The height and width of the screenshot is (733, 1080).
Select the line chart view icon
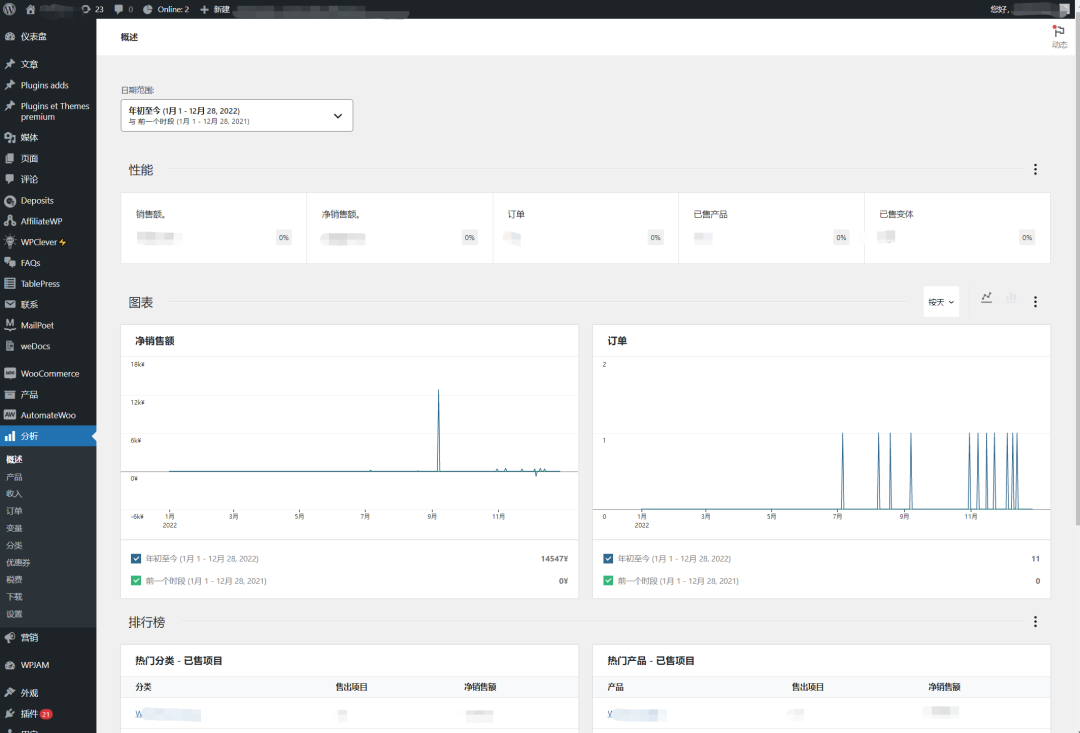986,297
